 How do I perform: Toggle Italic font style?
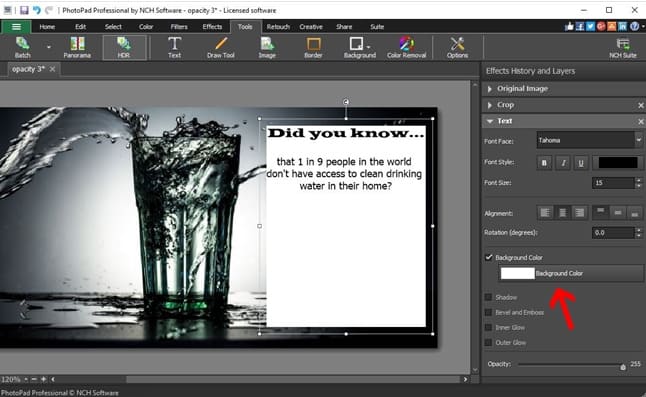563,163
